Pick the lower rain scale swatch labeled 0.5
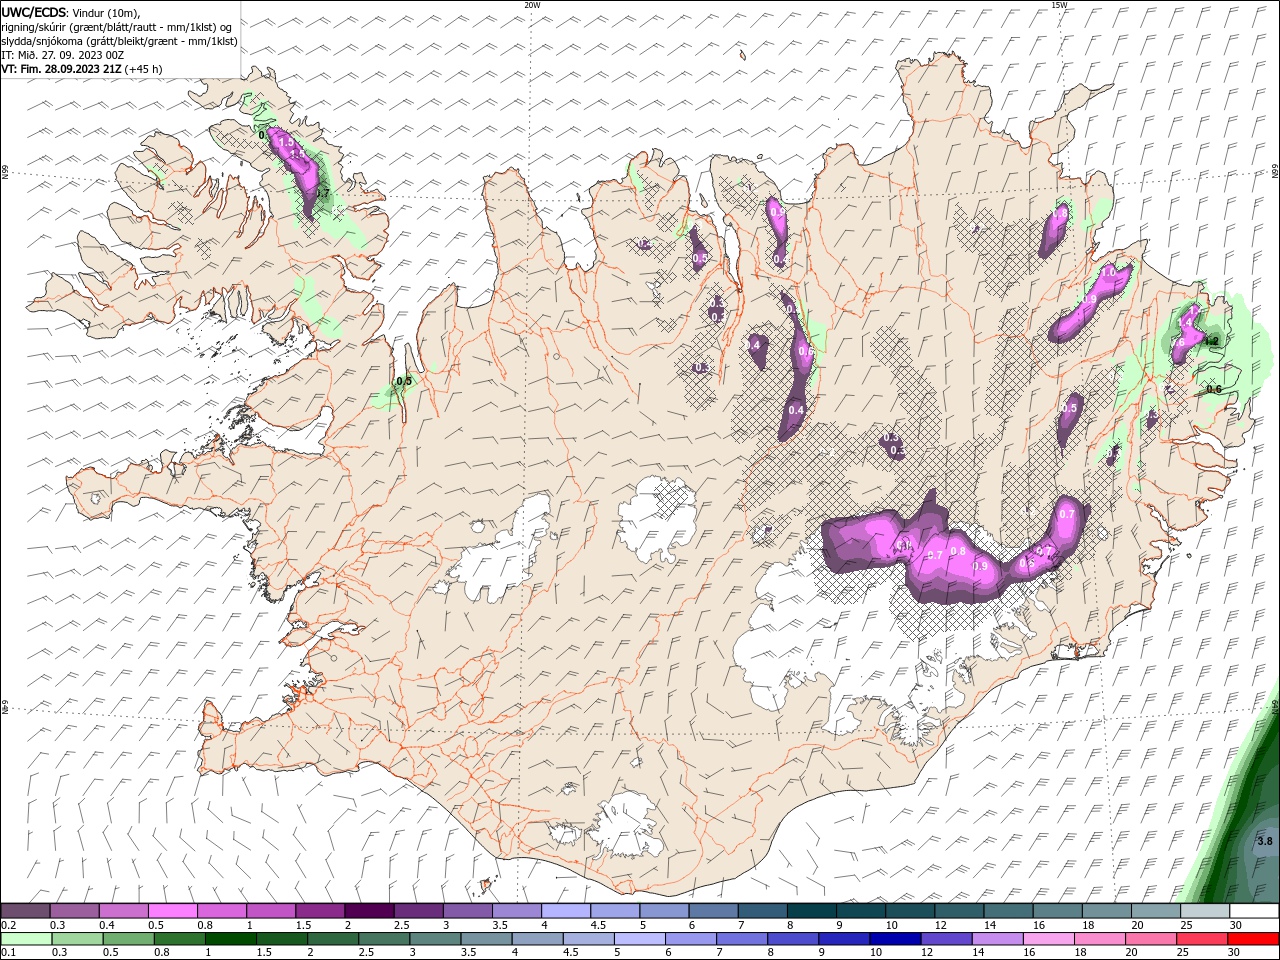The height and width of the screenshot is (960, 1280). coord(128,939)
